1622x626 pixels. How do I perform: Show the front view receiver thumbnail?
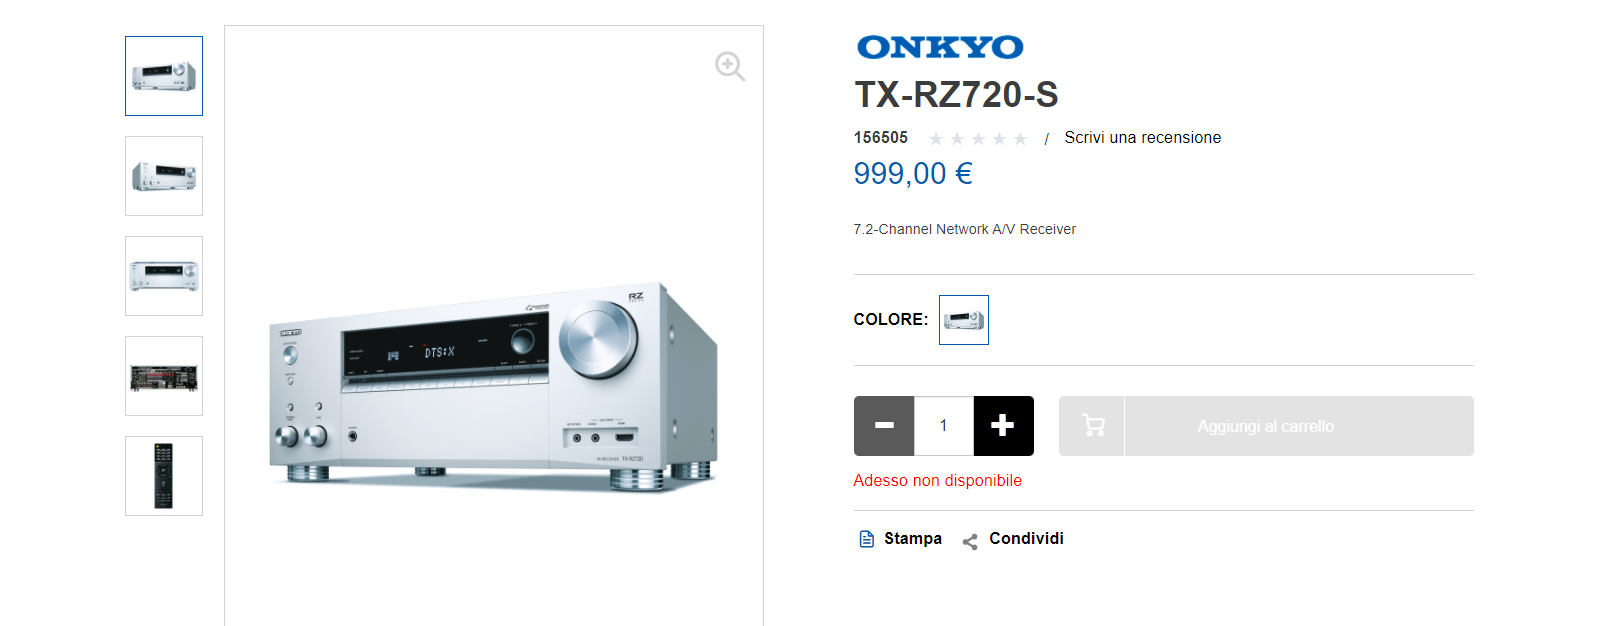tap(164, 276)
